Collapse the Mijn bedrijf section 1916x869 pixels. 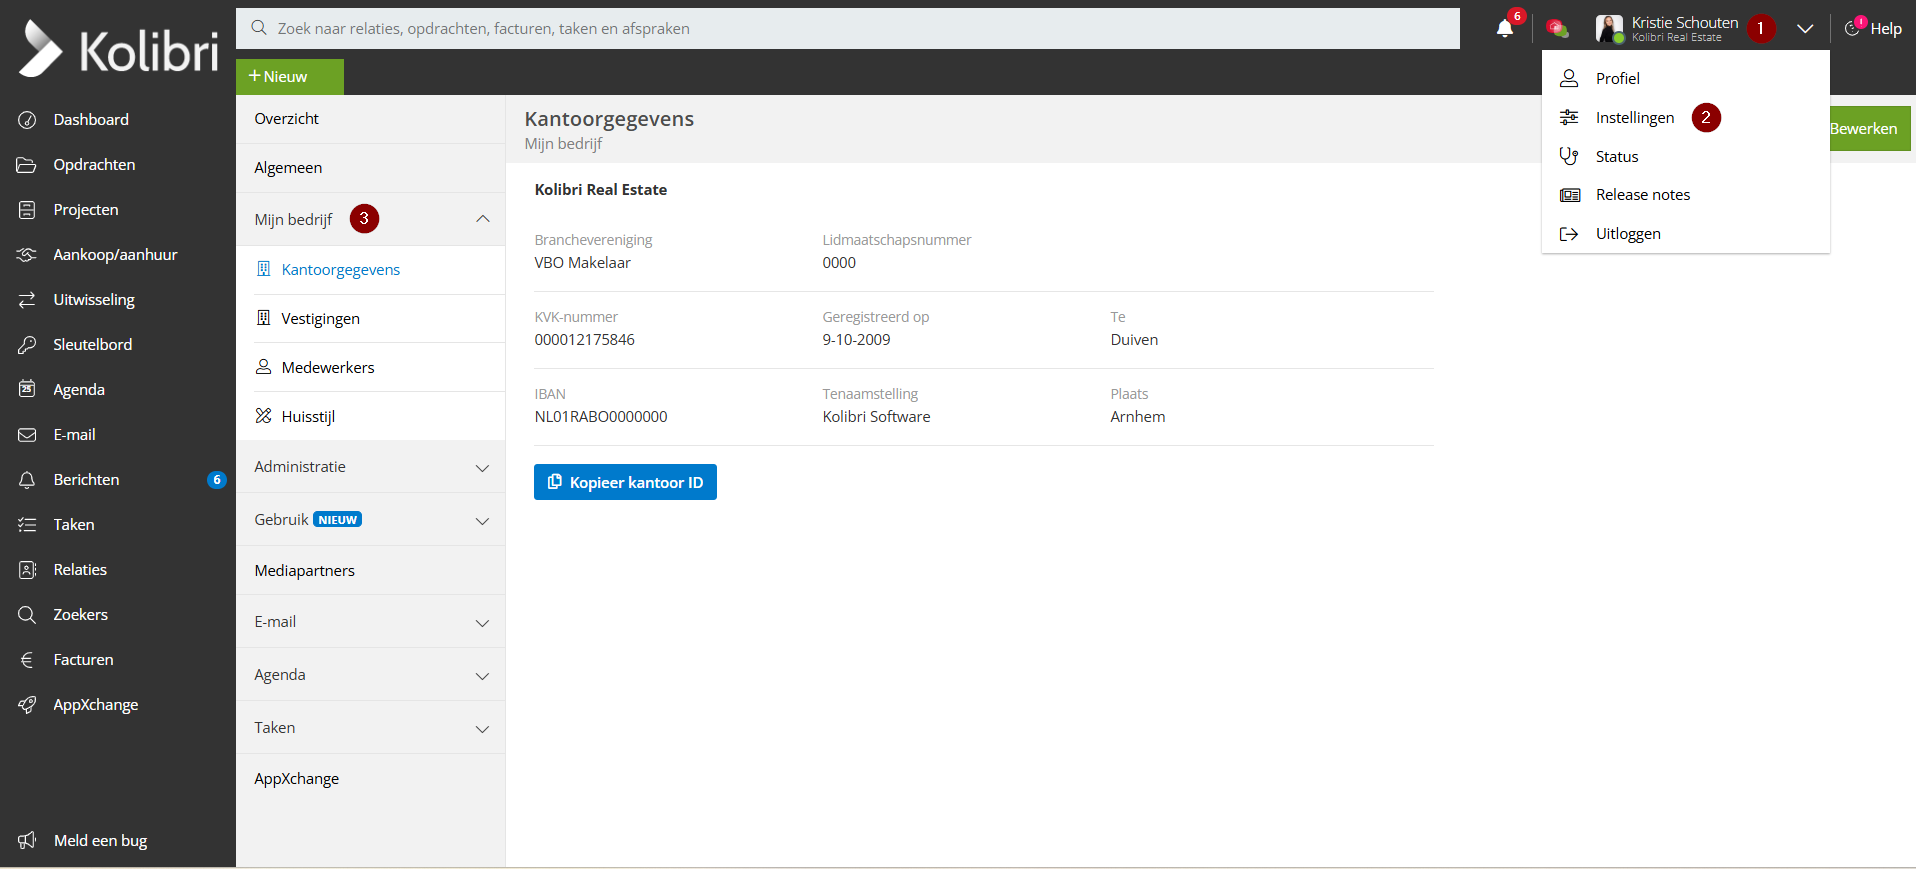click(482, 219)
